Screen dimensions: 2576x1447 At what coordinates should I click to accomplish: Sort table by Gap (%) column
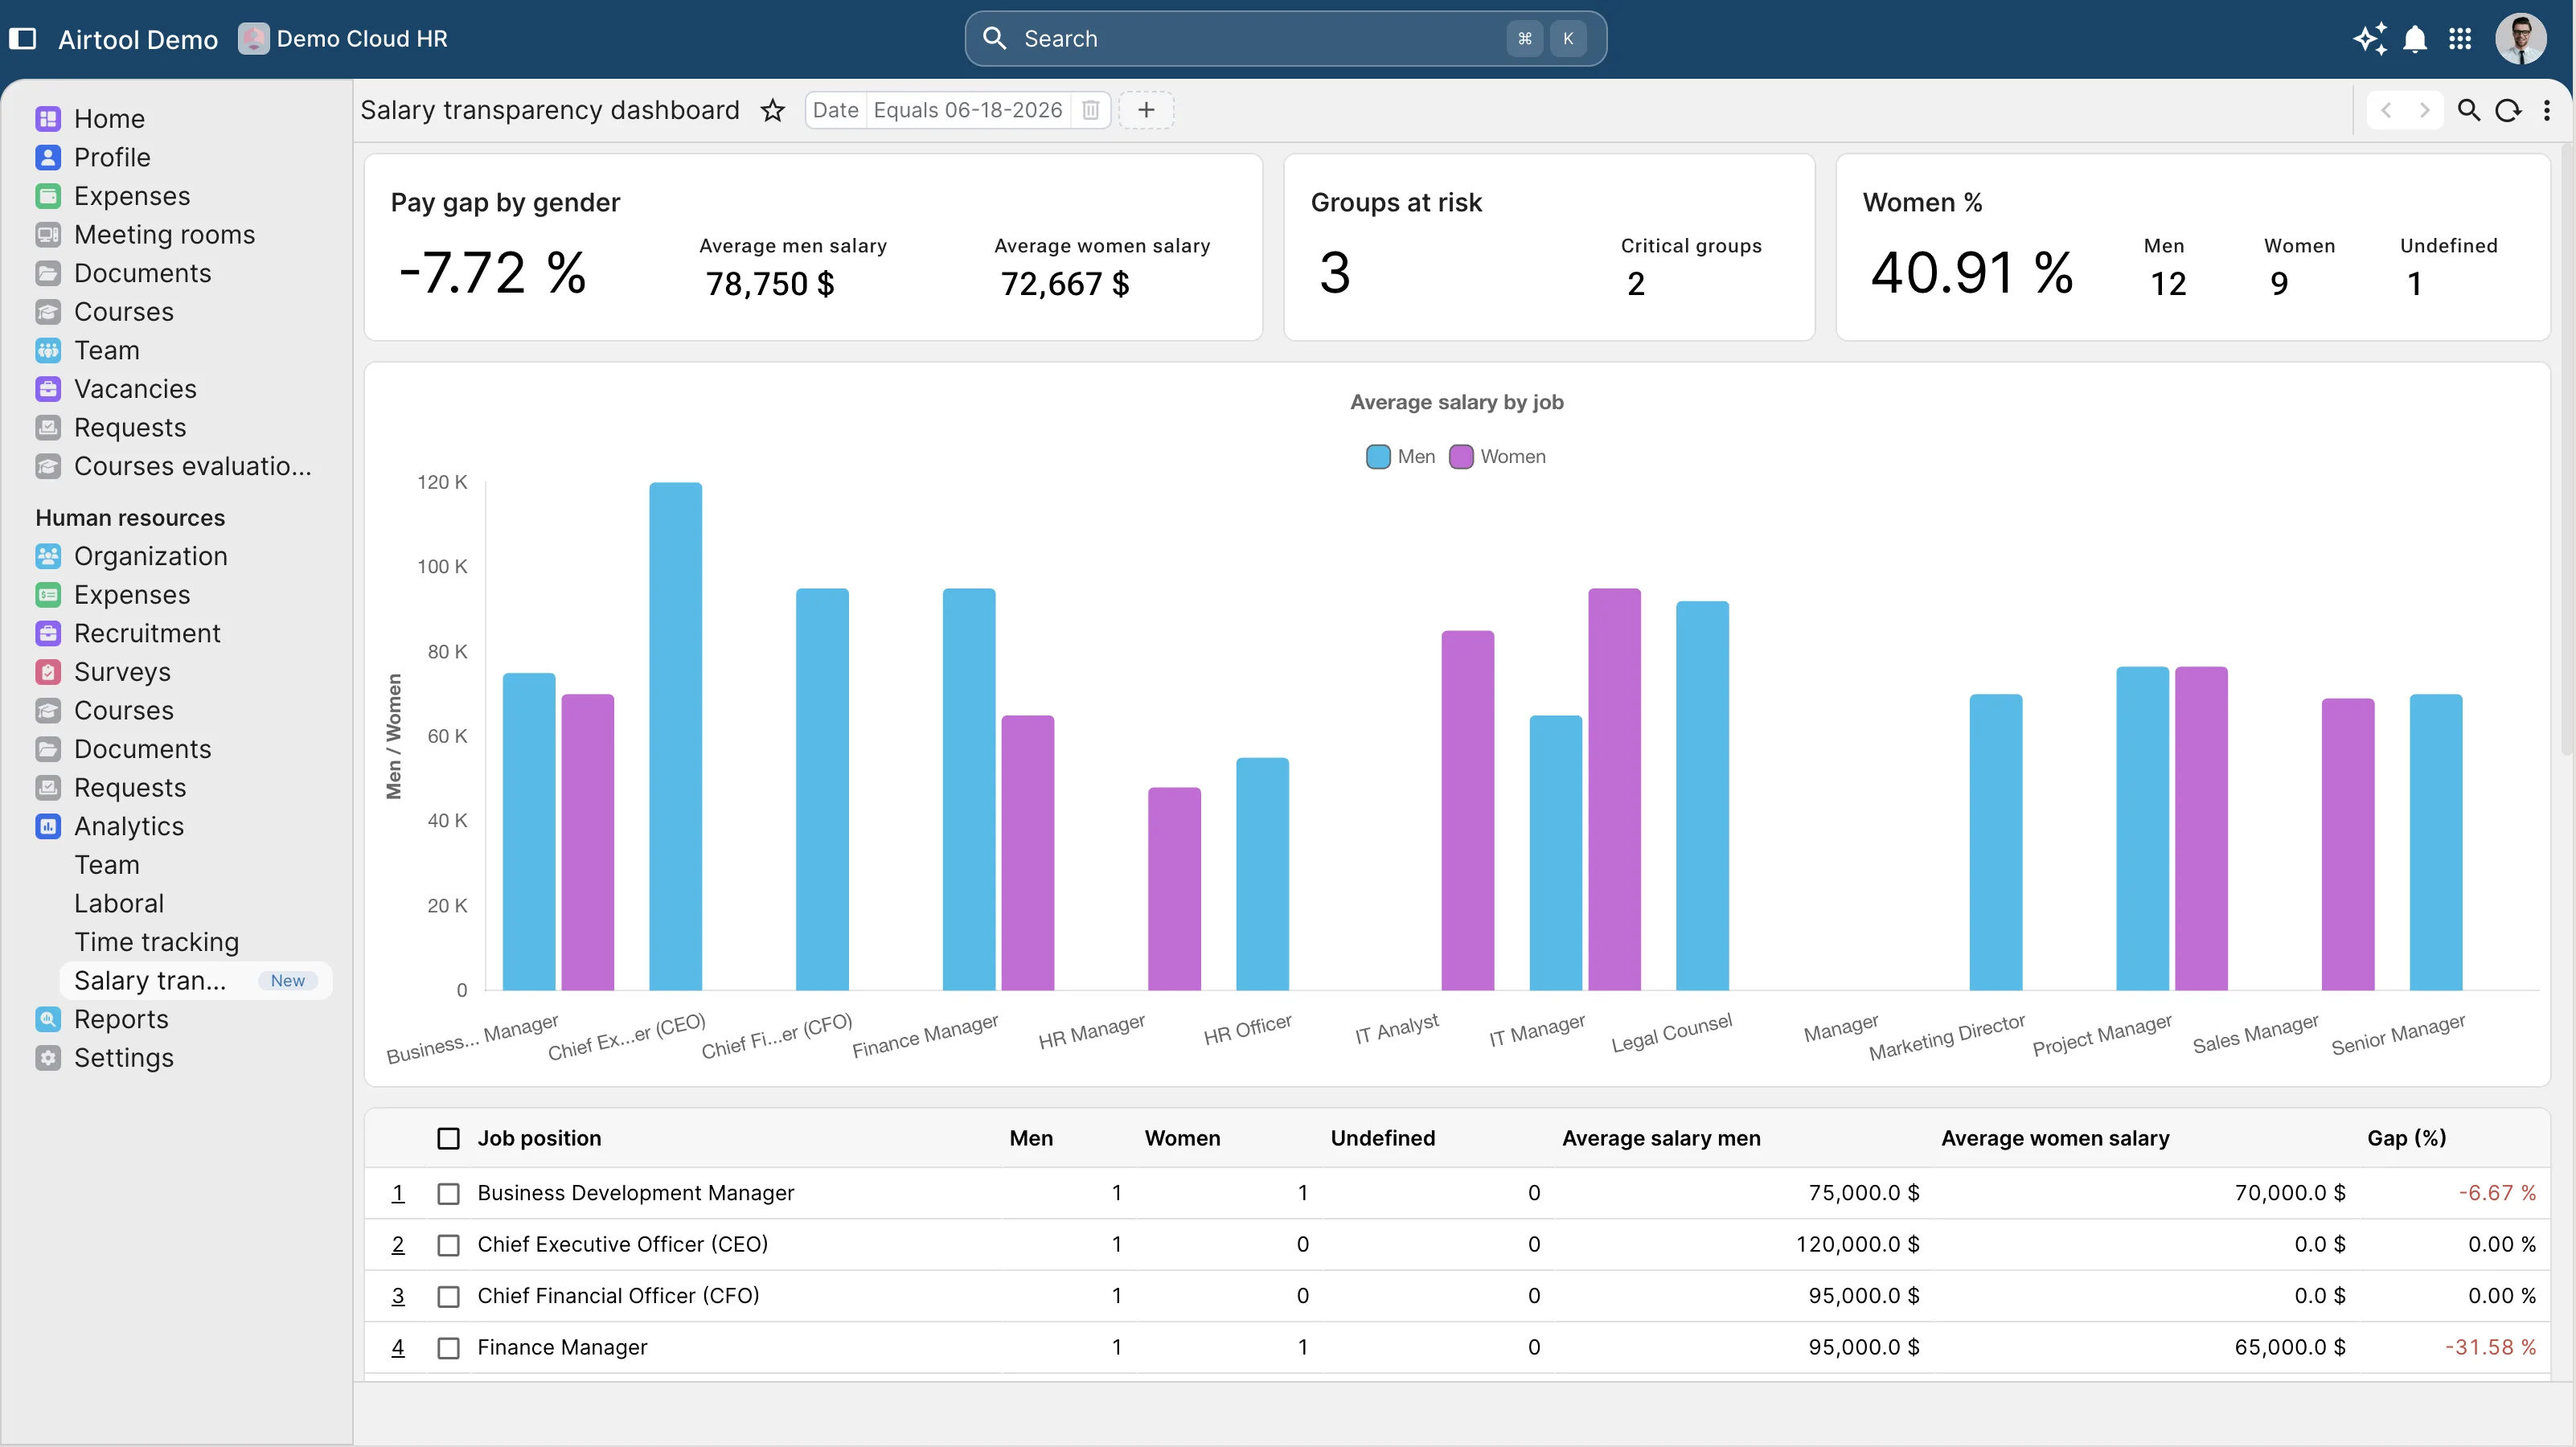2406,1138
